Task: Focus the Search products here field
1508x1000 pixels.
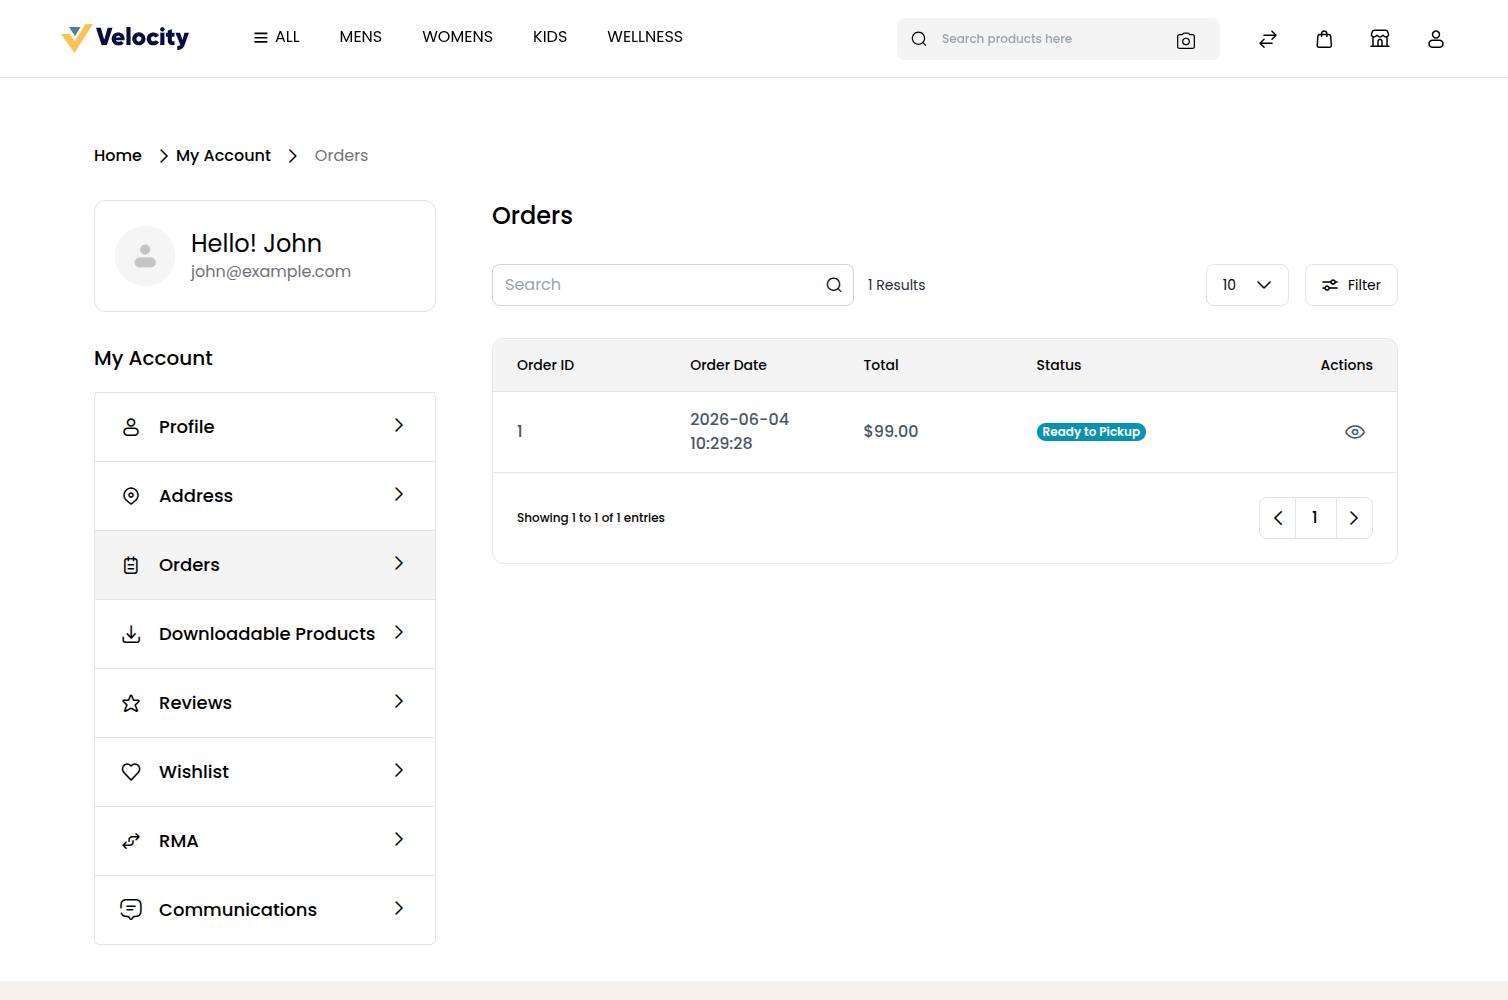Action: tap(1058, 39)
